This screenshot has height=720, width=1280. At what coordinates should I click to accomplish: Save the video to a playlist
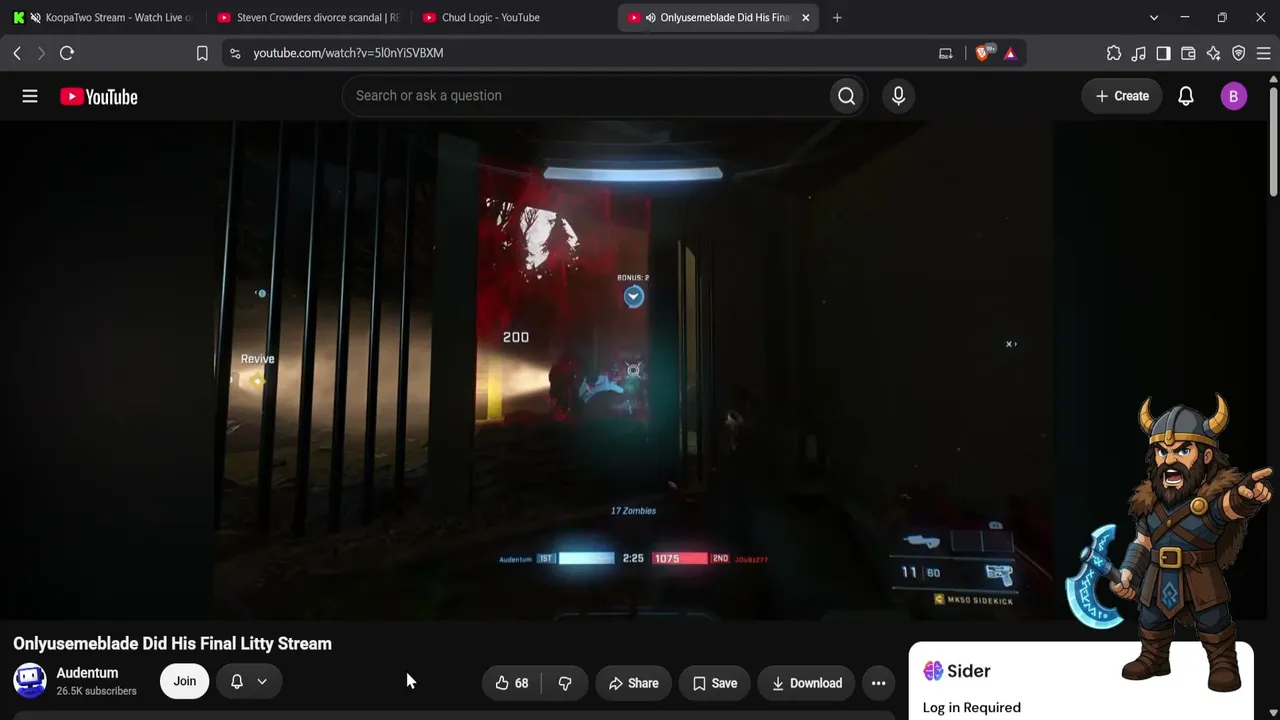[715, 683]
